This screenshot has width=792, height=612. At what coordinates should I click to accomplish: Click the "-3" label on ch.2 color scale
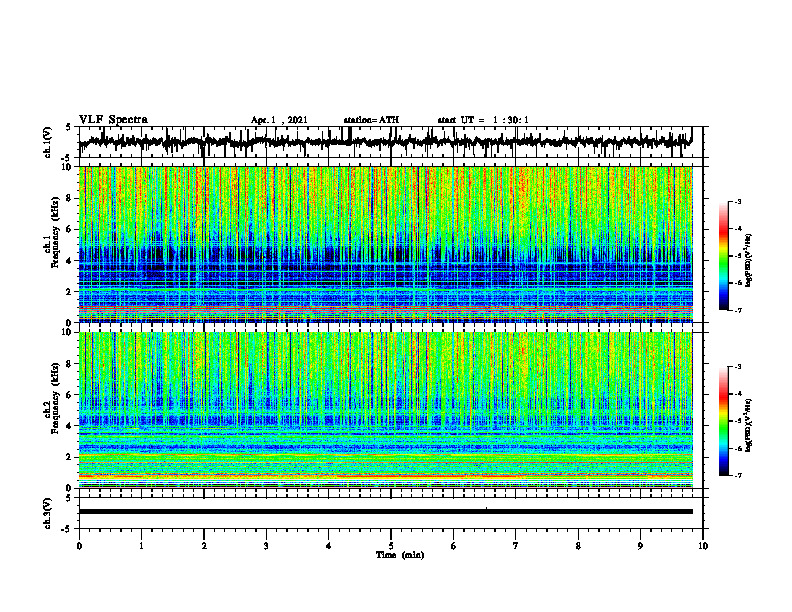coord(738,367)
